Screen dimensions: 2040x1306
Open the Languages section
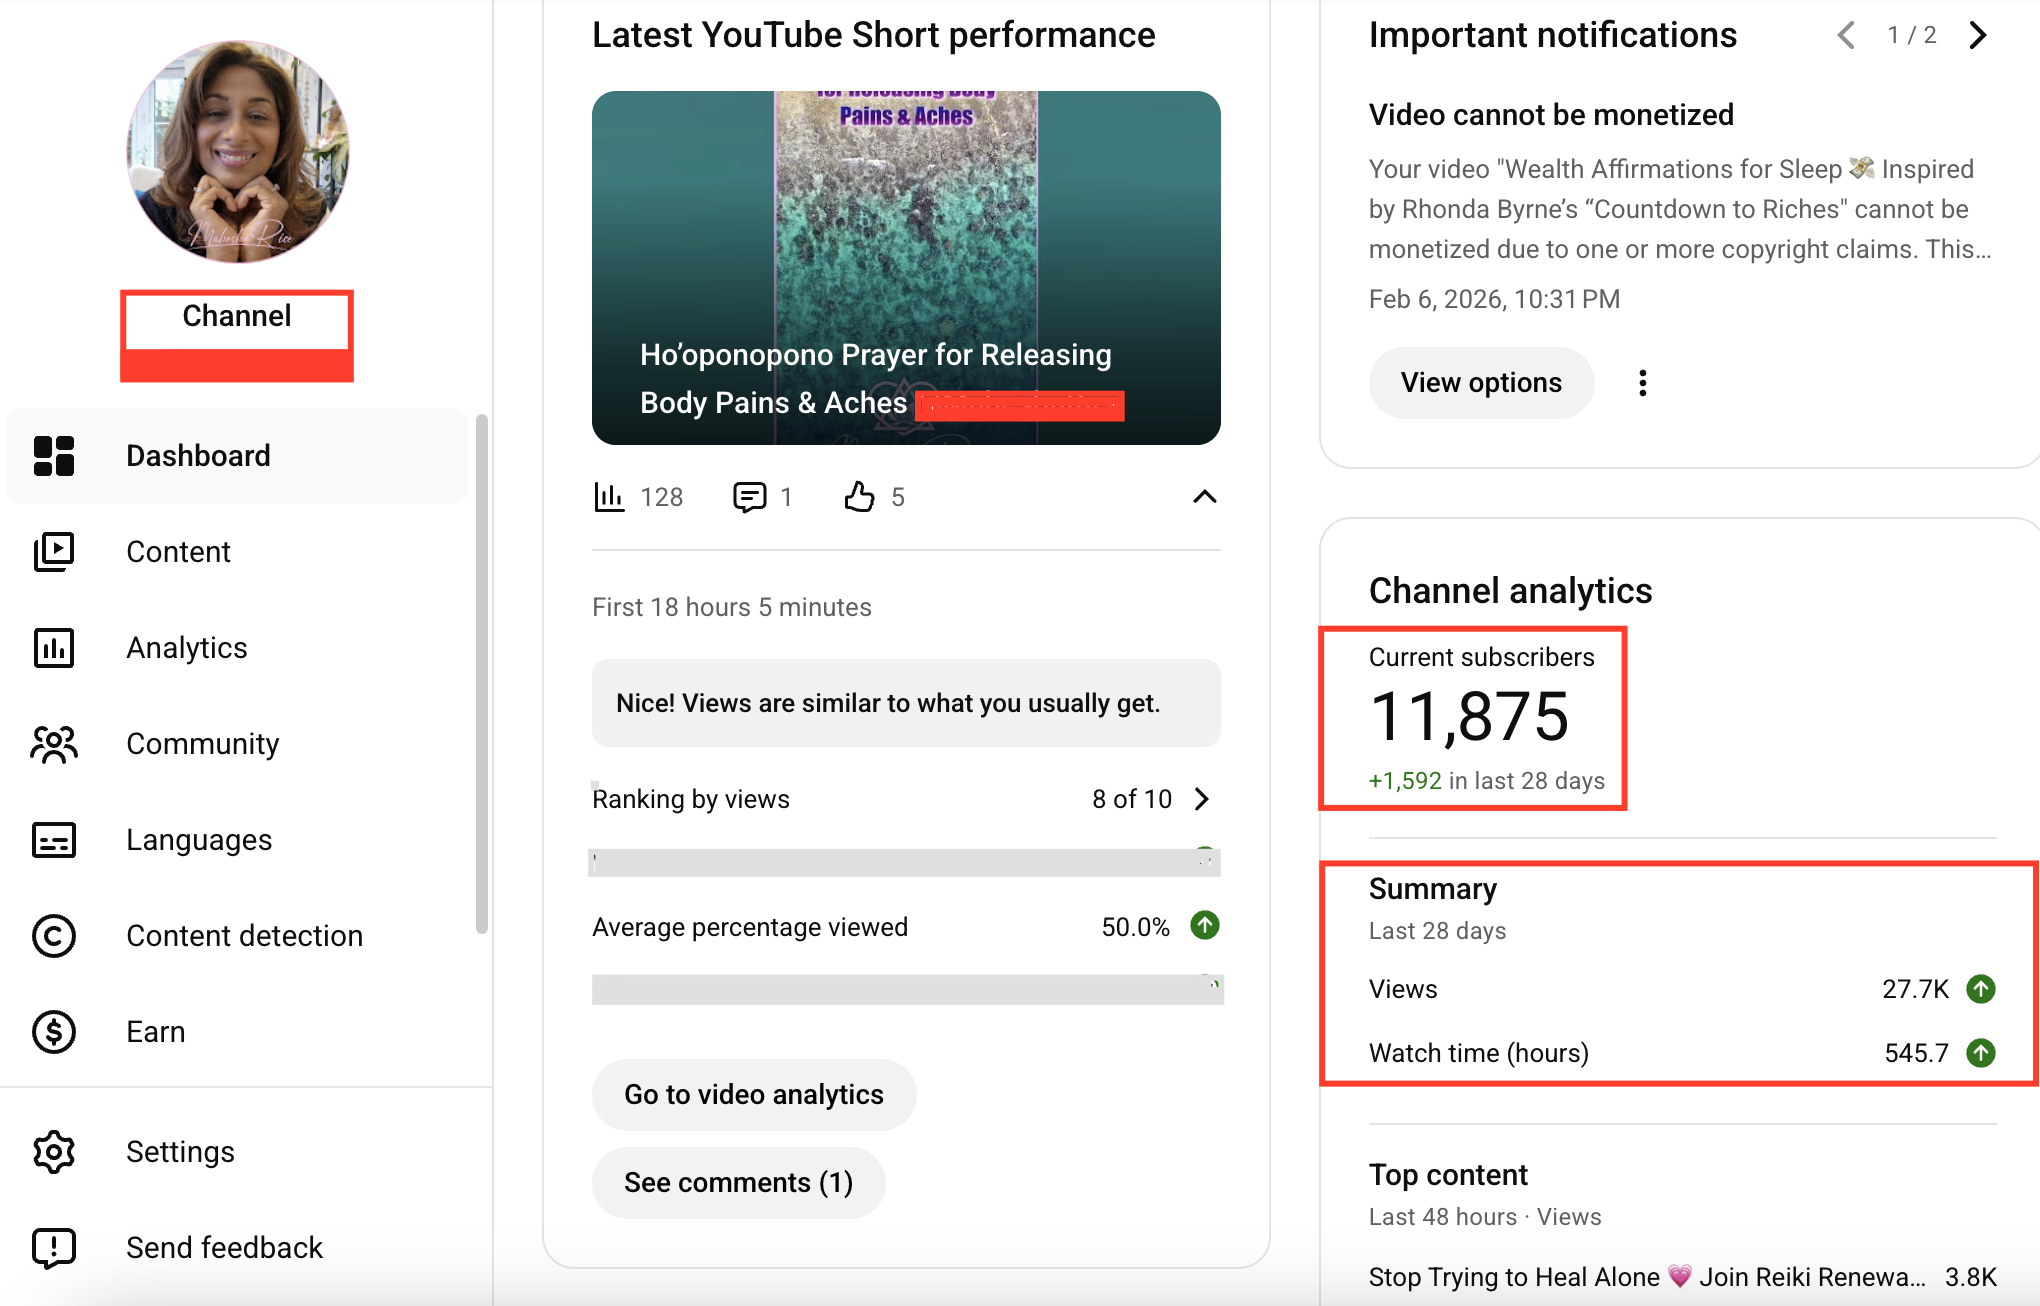[x=198, y=839]
